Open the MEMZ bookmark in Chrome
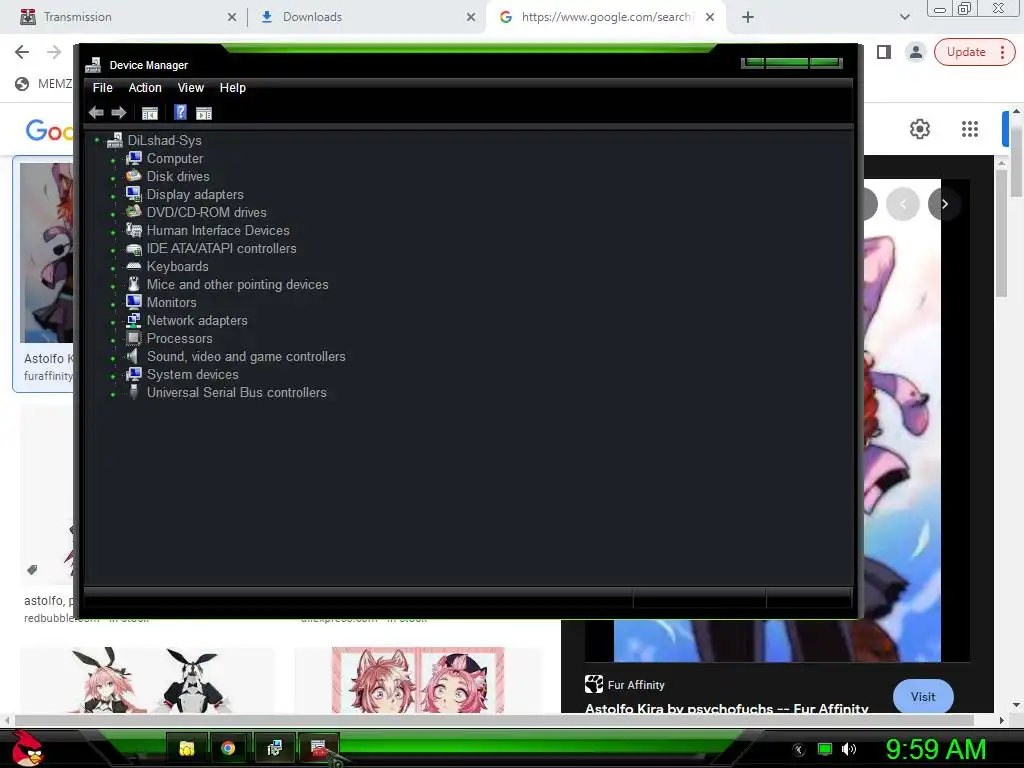 click(x=43, y=84)
